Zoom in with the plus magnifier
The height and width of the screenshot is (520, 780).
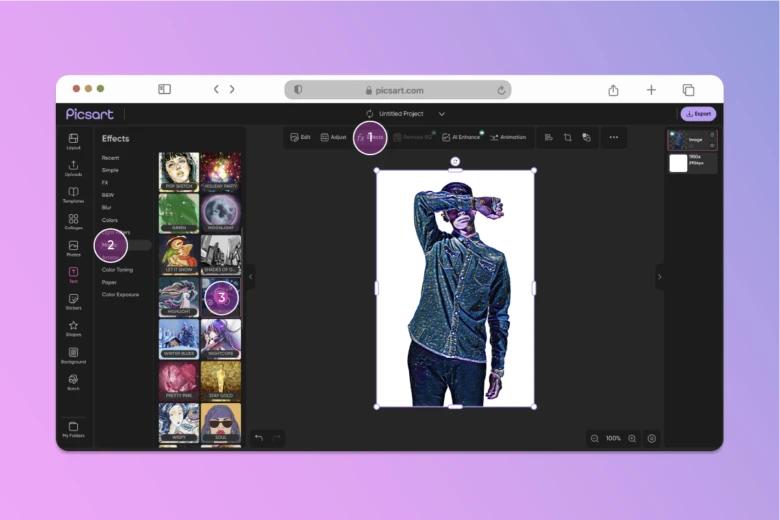(632, 438)
